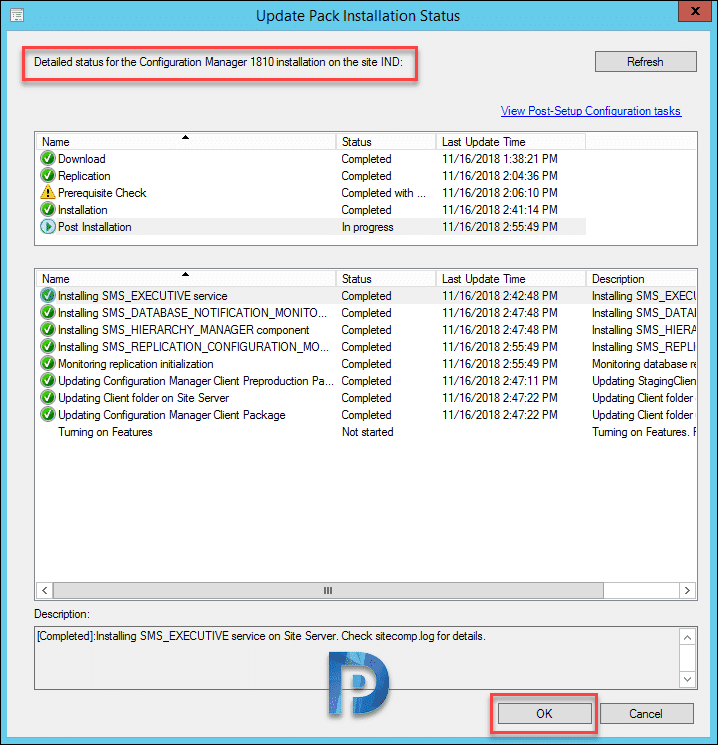This screenshot has width=718, height=745.
Task: Select Installing SMS_HIERARCHY_MANAGER component row
Action: (366, 330)
